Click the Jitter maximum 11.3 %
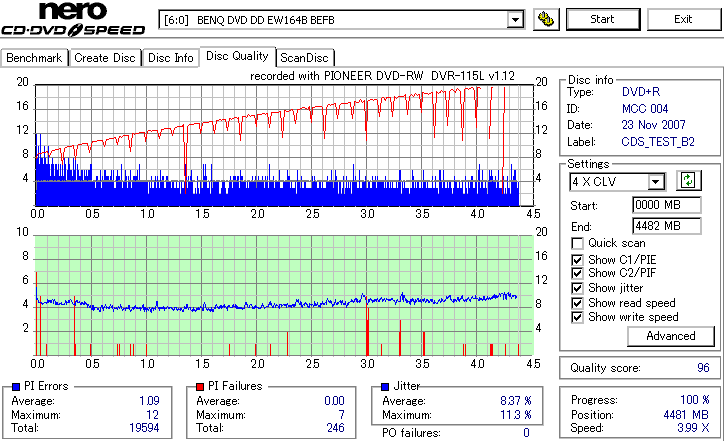This screenshot has width=724, height=441. click(516, 415)
